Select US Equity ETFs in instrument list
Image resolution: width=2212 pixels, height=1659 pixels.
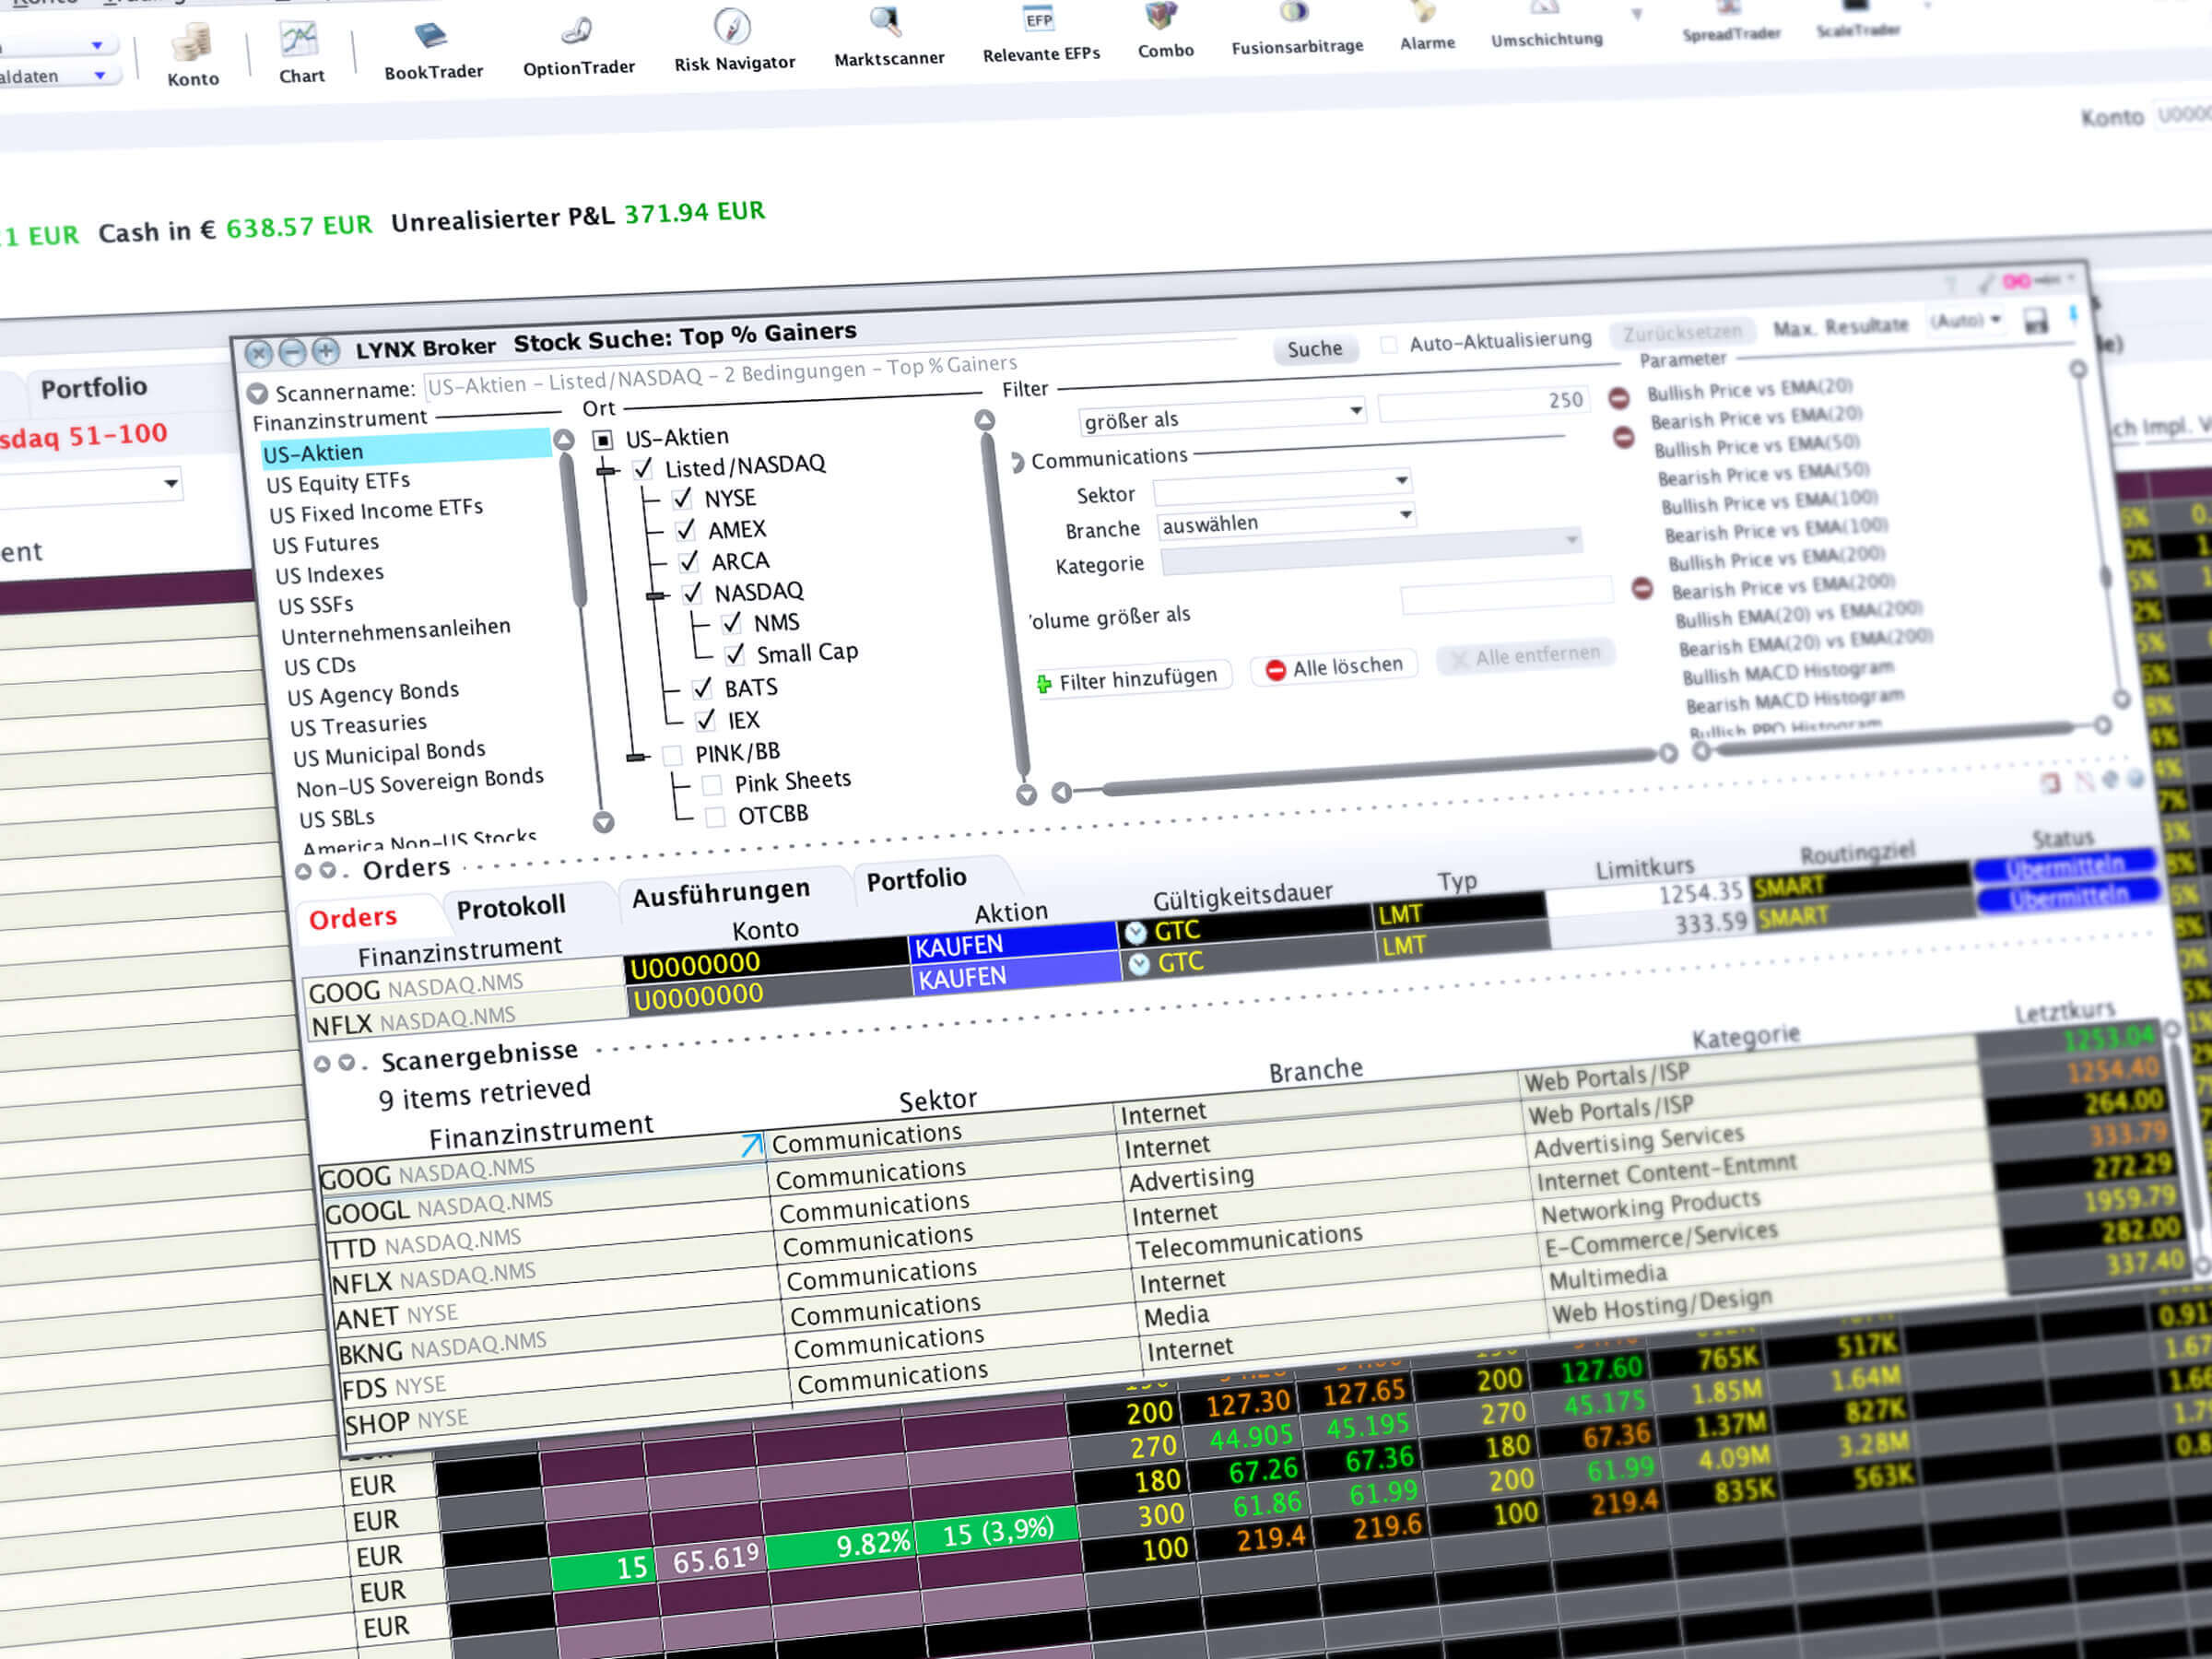point(338,483)
